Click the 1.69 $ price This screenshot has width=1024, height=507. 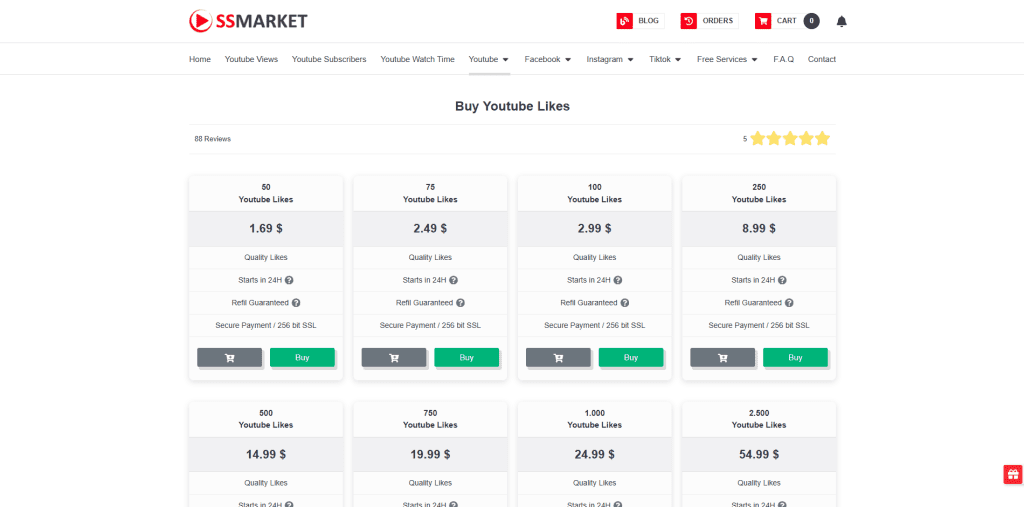click(x=266, y=229)
